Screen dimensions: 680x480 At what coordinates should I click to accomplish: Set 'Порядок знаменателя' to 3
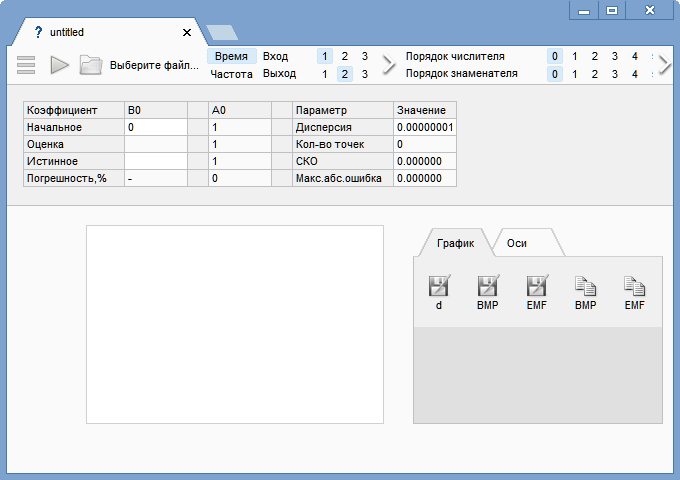click(615, 74)
